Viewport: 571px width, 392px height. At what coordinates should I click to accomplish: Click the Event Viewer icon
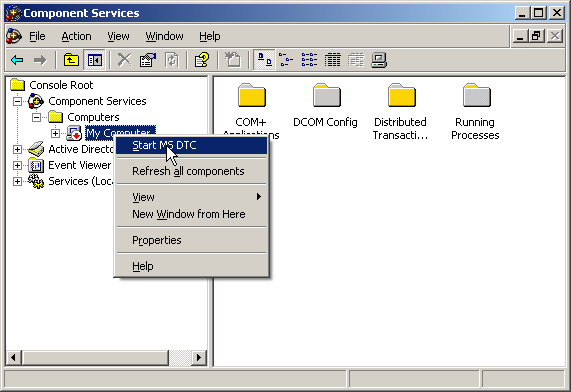(36, 165)
